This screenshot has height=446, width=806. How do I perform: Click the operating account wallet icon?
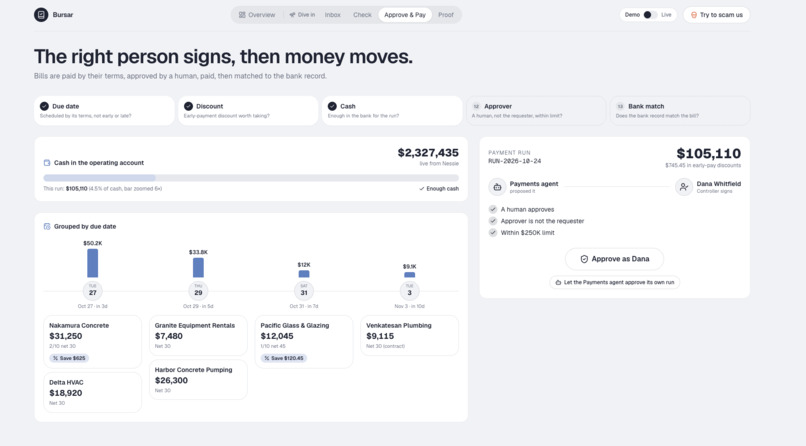pos(47,163)
